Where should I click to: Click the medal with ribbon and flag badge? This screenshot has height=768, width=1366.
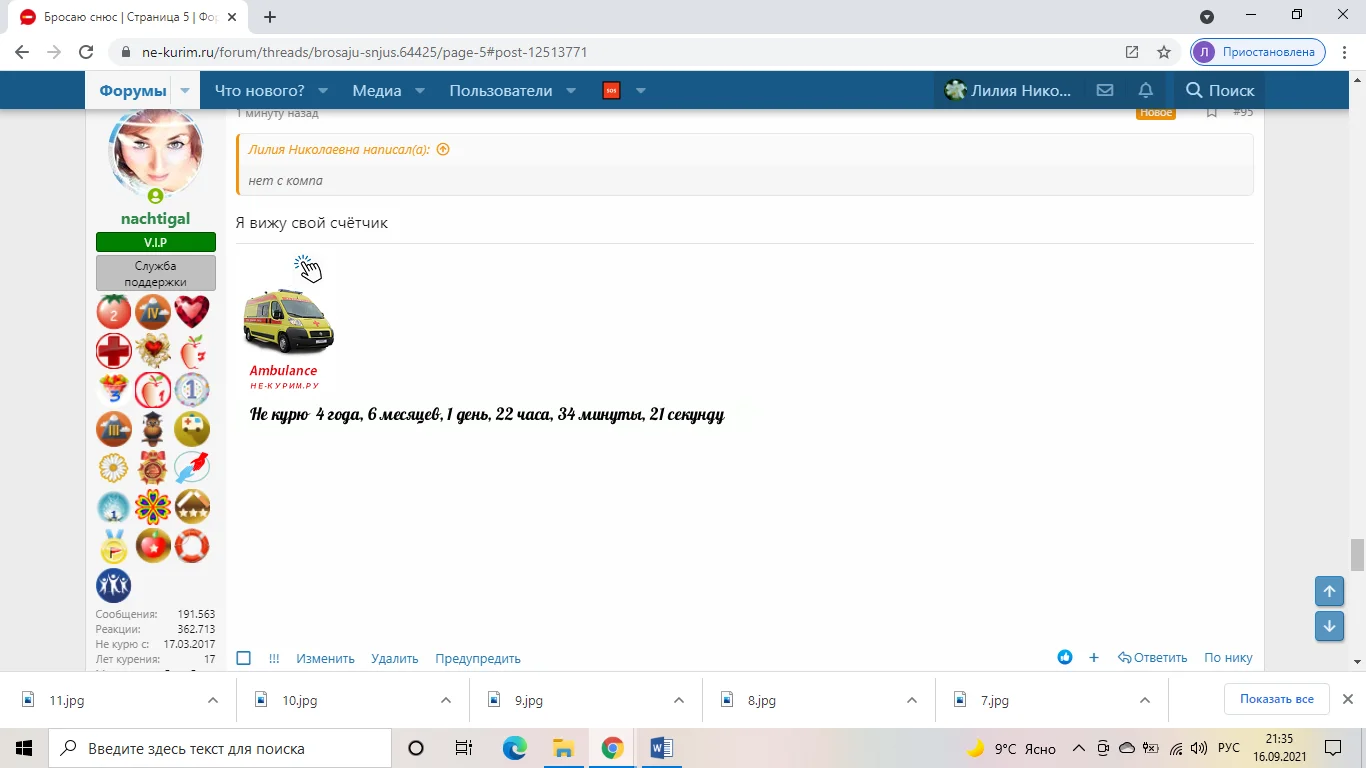[x=114, y=546]
